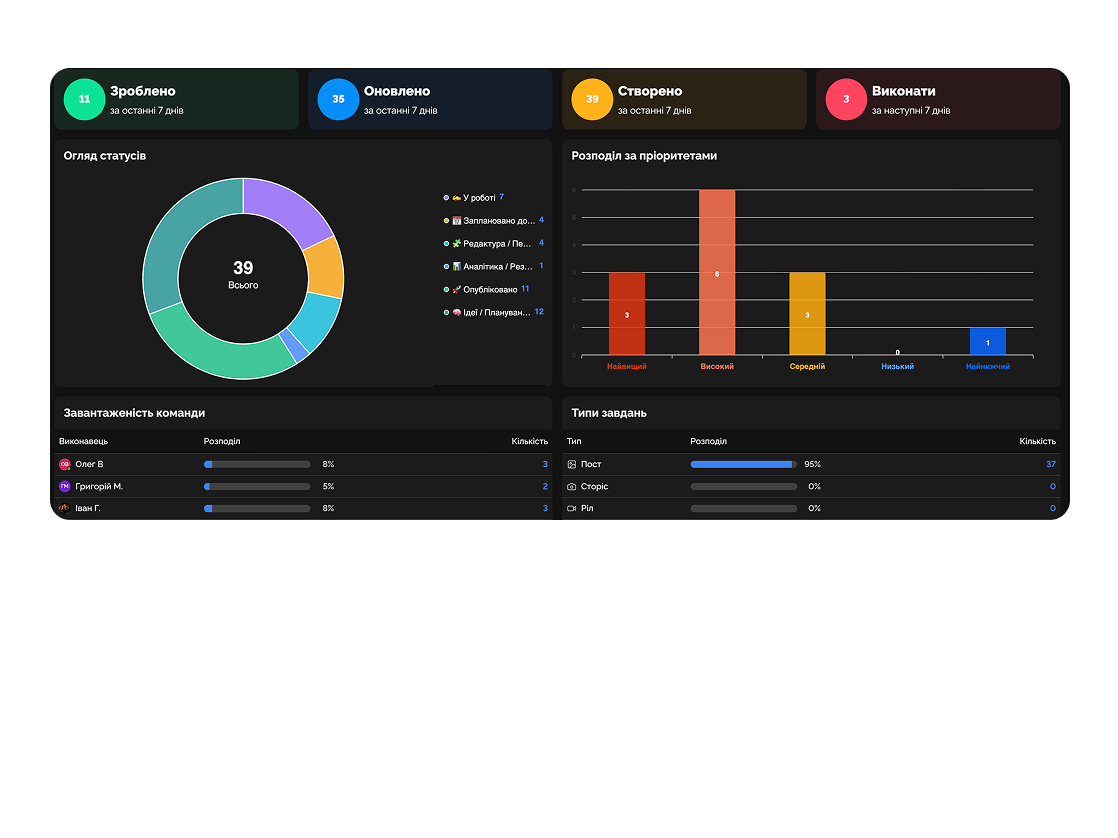Click the blue circle badge showing 35

(338, 99)
